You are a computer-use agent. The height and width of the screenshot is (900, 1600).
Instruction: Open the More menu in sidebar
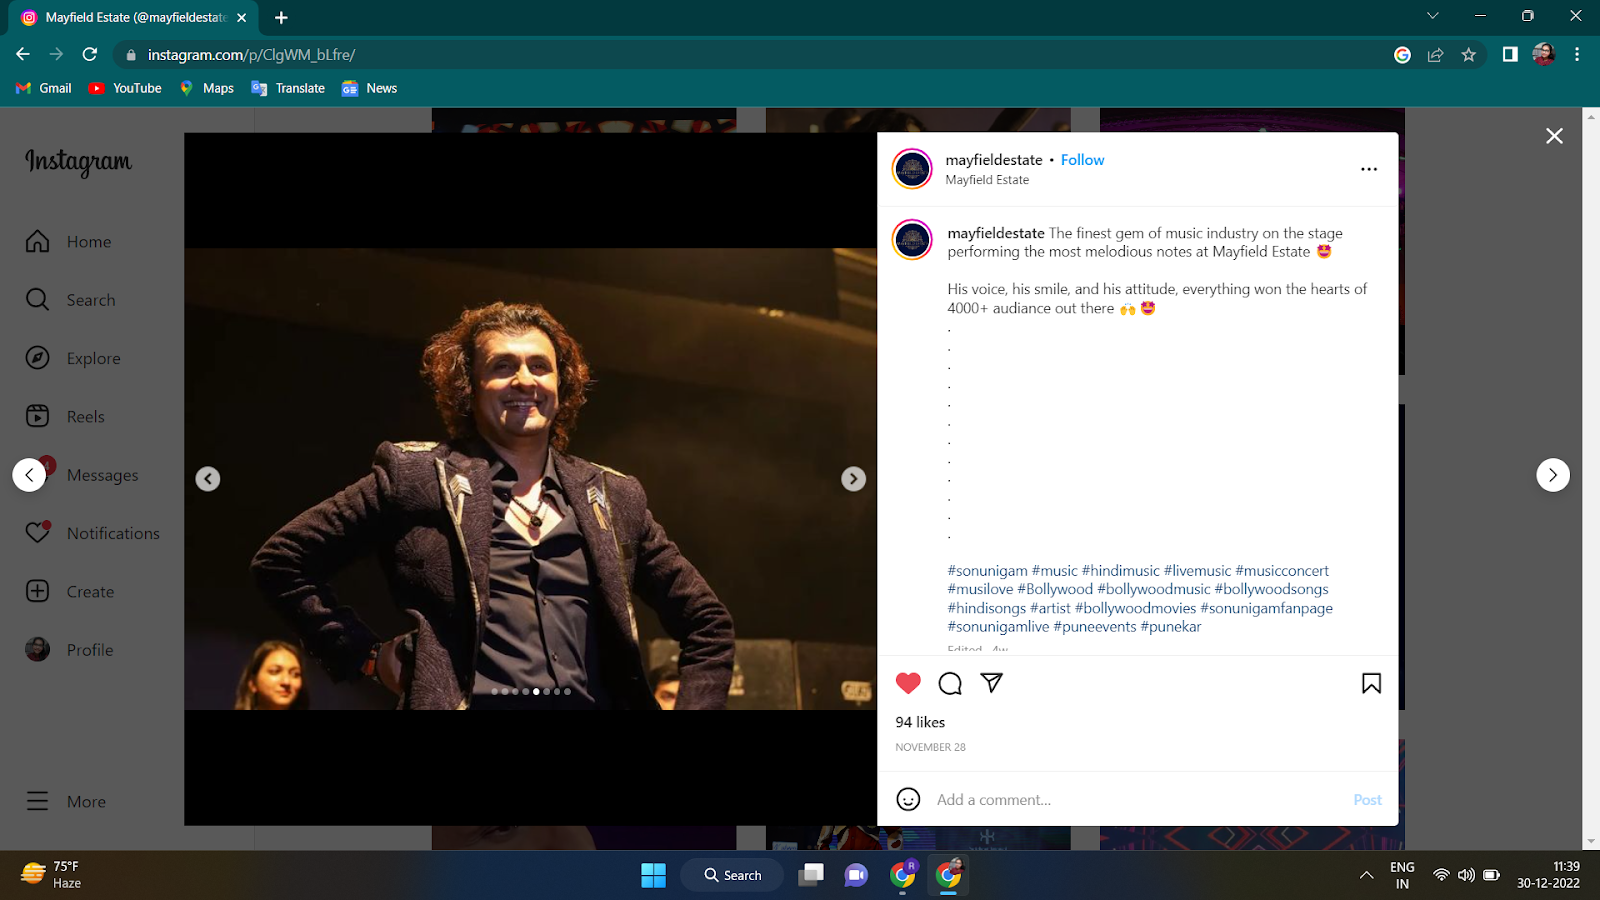(x=66, y=801)
